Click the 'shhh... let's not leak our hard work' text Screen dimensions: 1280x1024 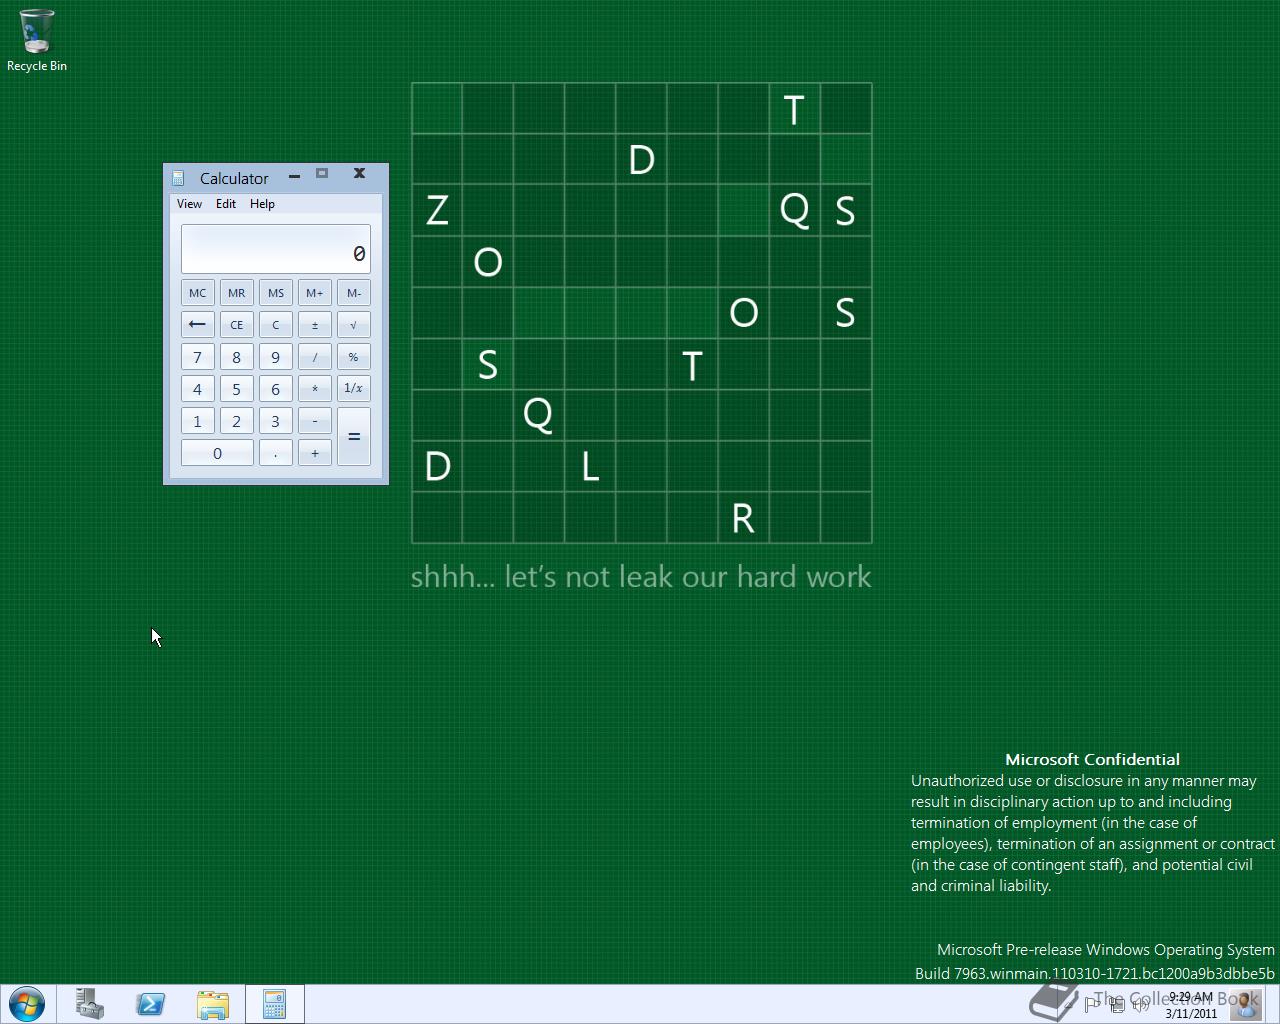[x=641, y=577]
